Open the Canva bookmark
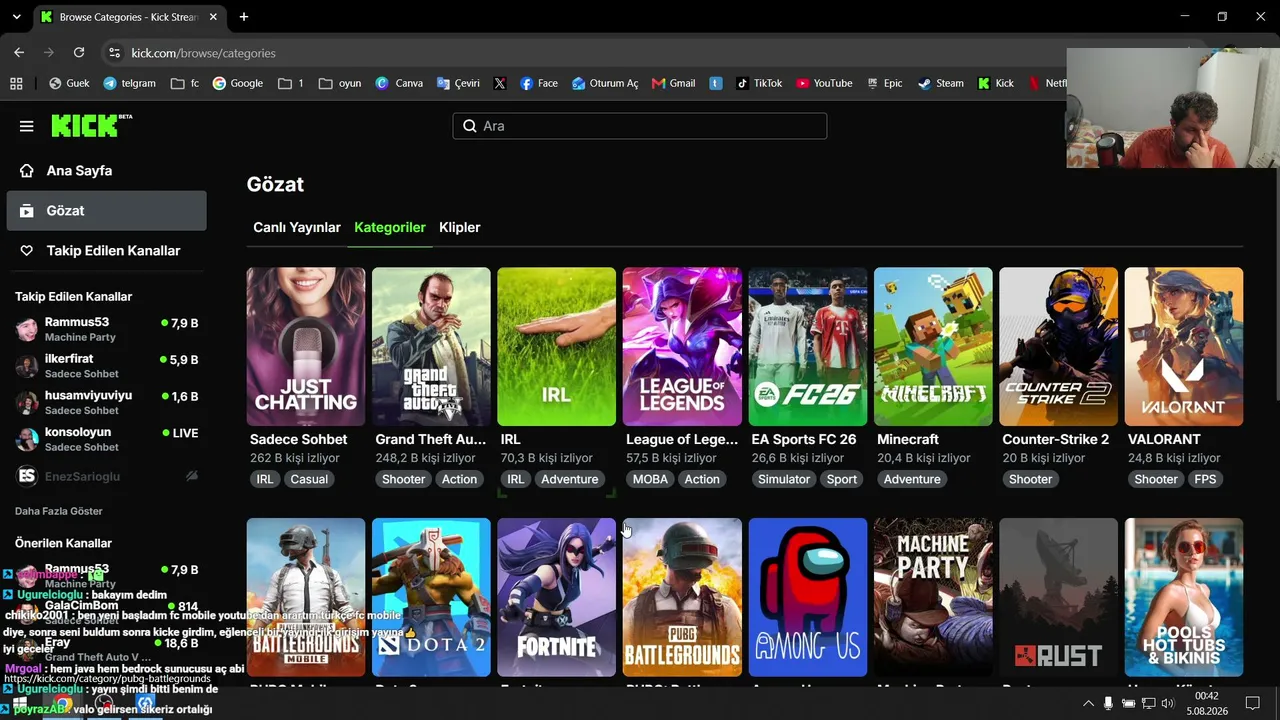This screenshot has width=1280, height=720. coord(399,83)
